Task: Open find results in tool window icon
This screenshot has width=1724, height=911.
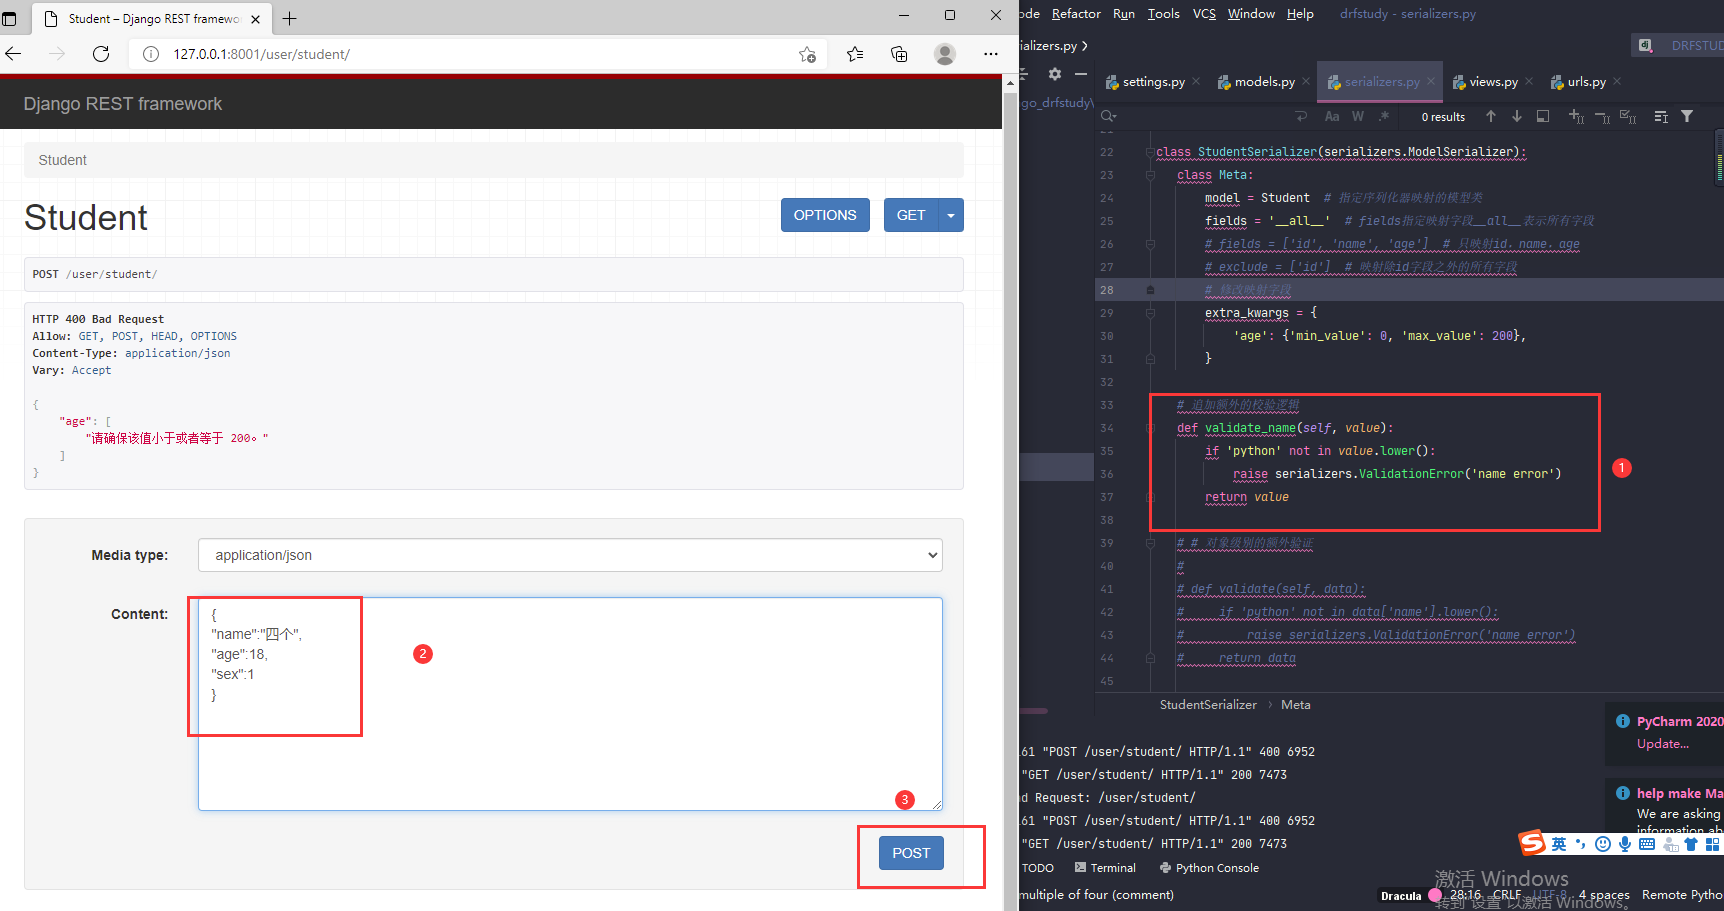Action: click(1661, 117)
